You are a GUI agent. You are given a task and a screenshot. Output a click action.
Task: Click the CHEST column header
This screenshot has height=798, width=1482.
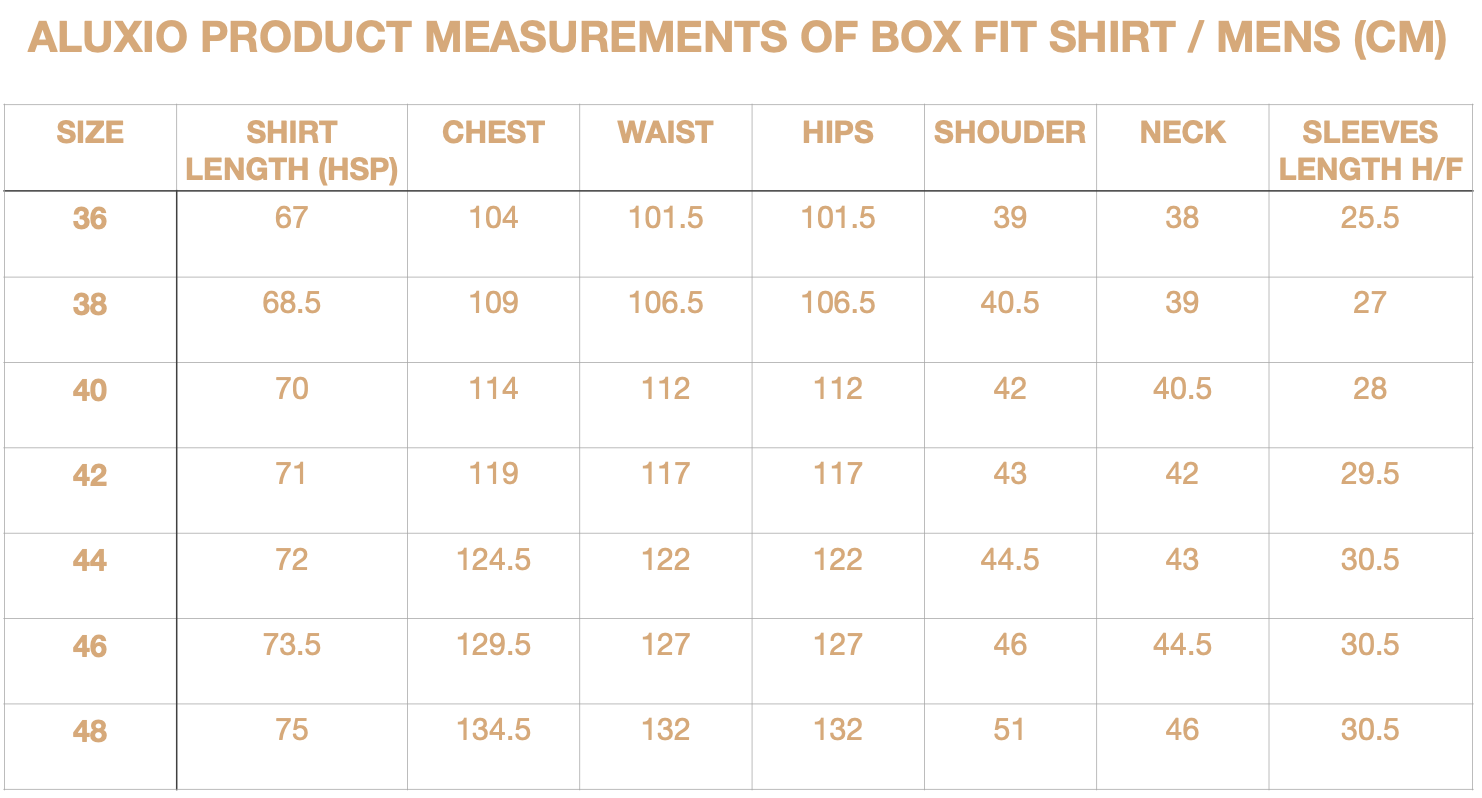tap(494, 133)
